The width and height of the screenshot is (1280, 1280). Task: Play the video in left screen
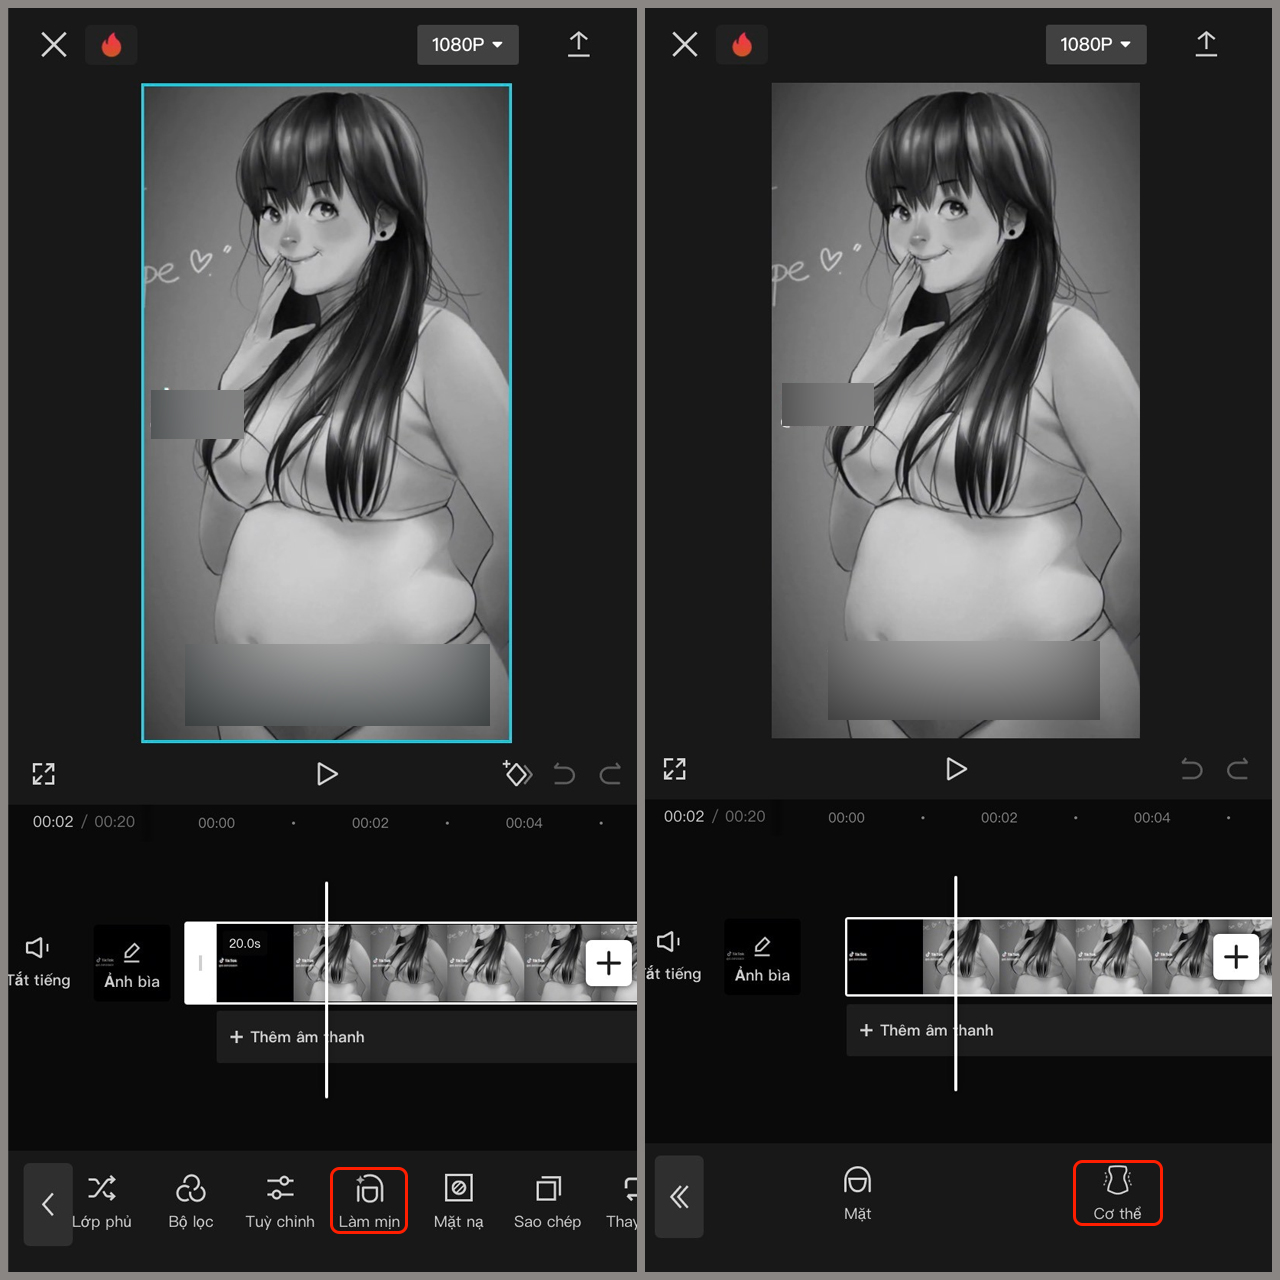click(327, 774)
